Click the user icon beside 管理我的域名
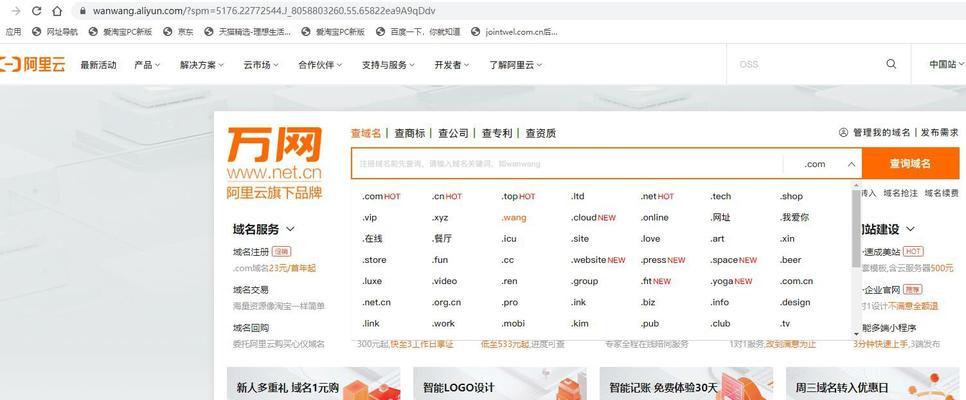Screen dimensions: 966x400 pos(843,133)
